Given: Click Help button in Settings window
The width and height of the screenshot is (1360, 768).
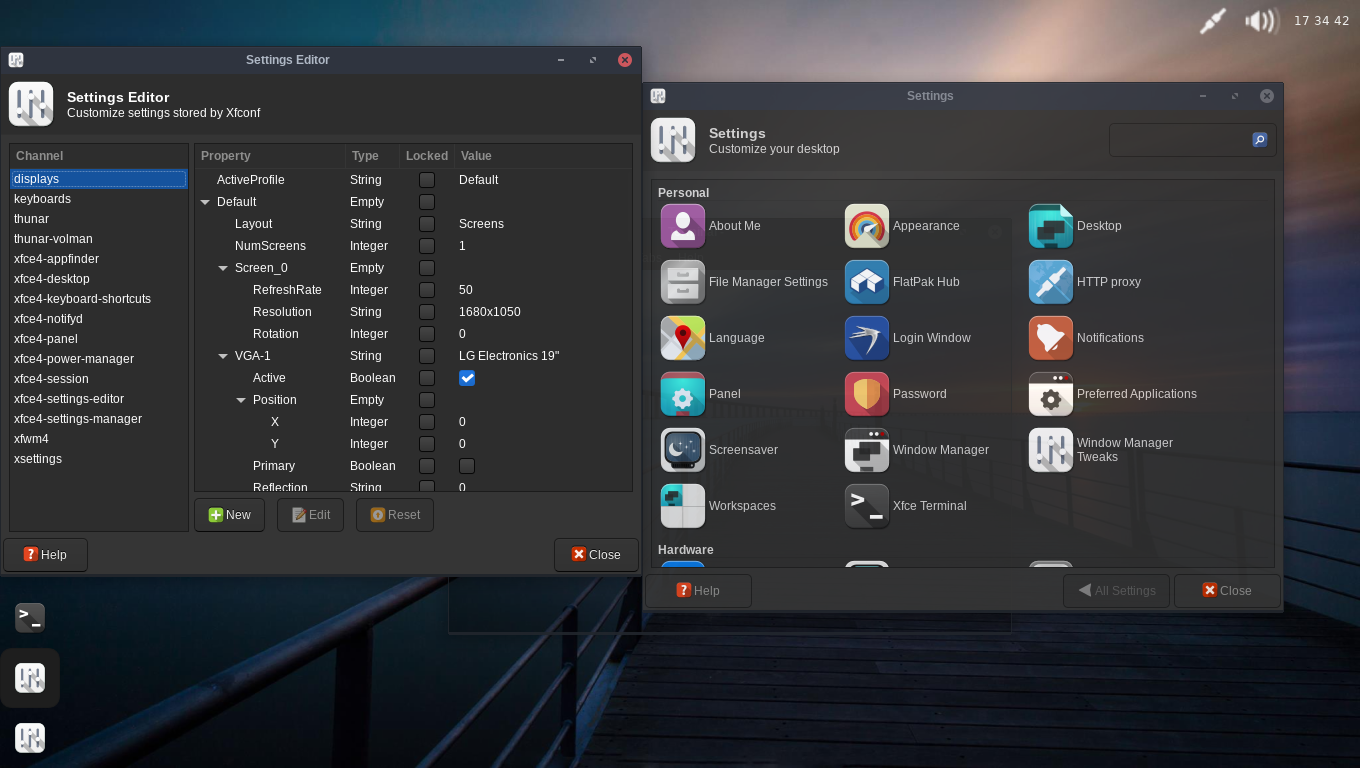Looking at the screenshot, I should tap(698, 591).
